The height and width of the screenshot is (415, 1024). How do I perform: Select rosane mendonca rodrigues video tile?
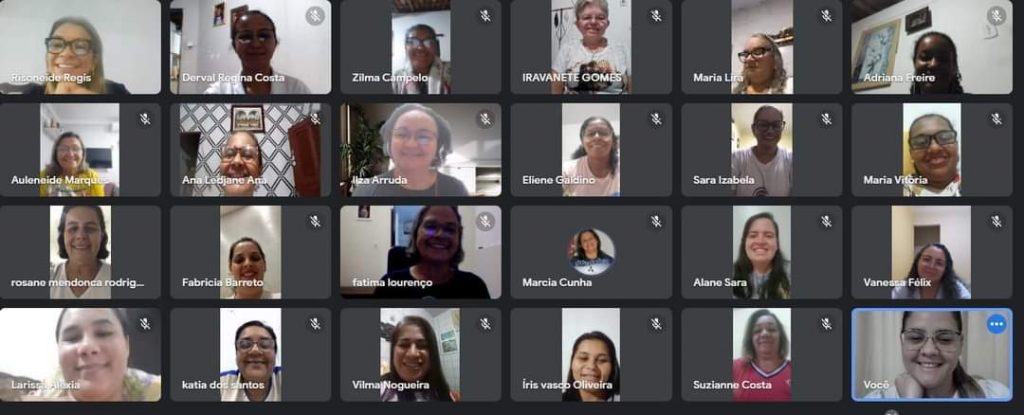tap(80, 252)
